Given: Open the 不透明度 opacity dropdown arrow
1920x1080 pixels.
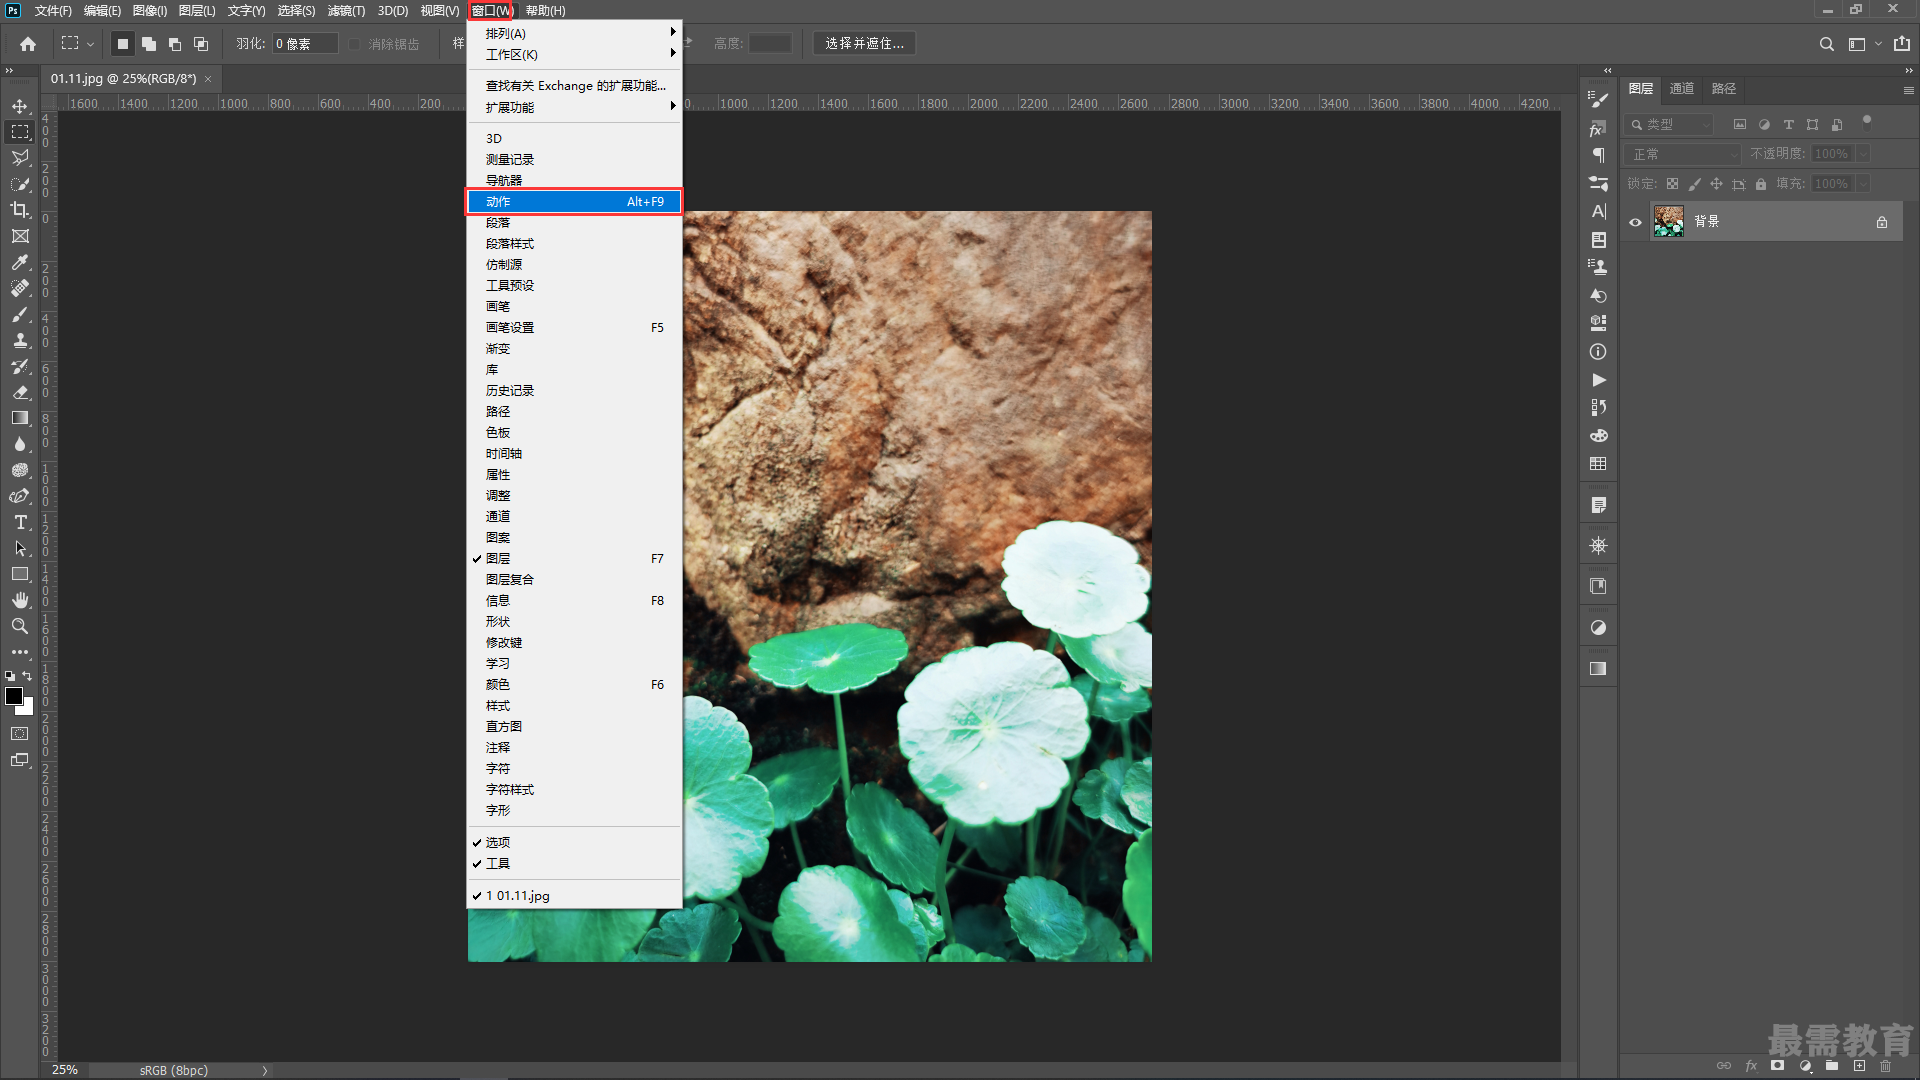Looking at the screenshot, I should click(1863, 154).
